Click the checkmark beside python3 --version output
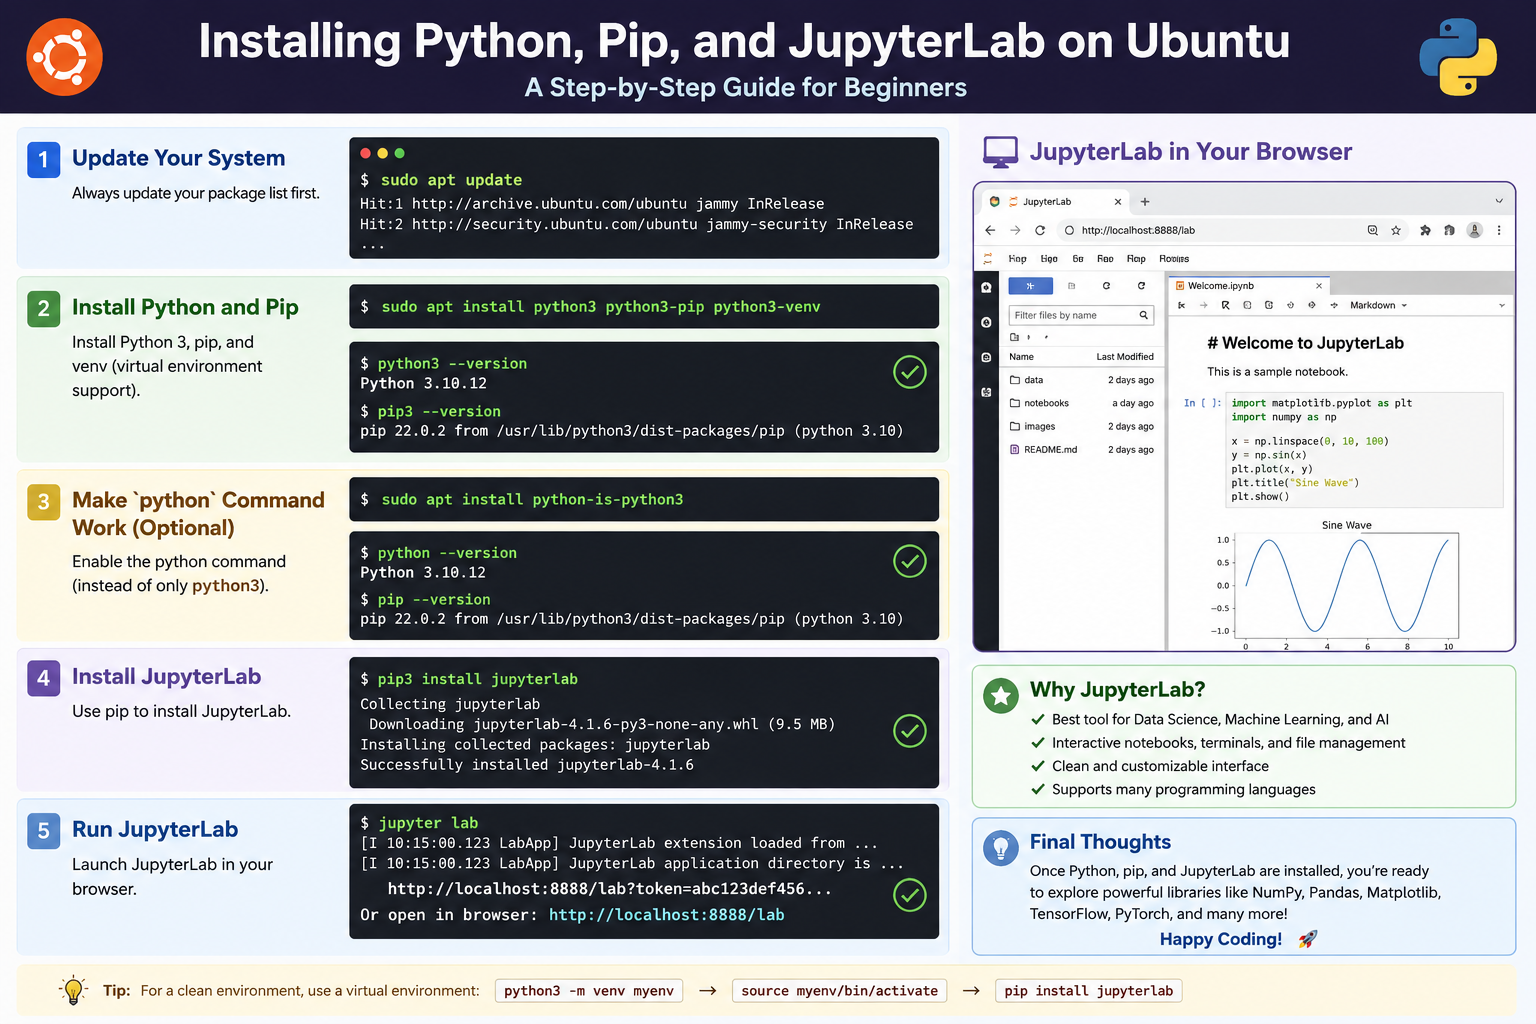 click(909, 372)
